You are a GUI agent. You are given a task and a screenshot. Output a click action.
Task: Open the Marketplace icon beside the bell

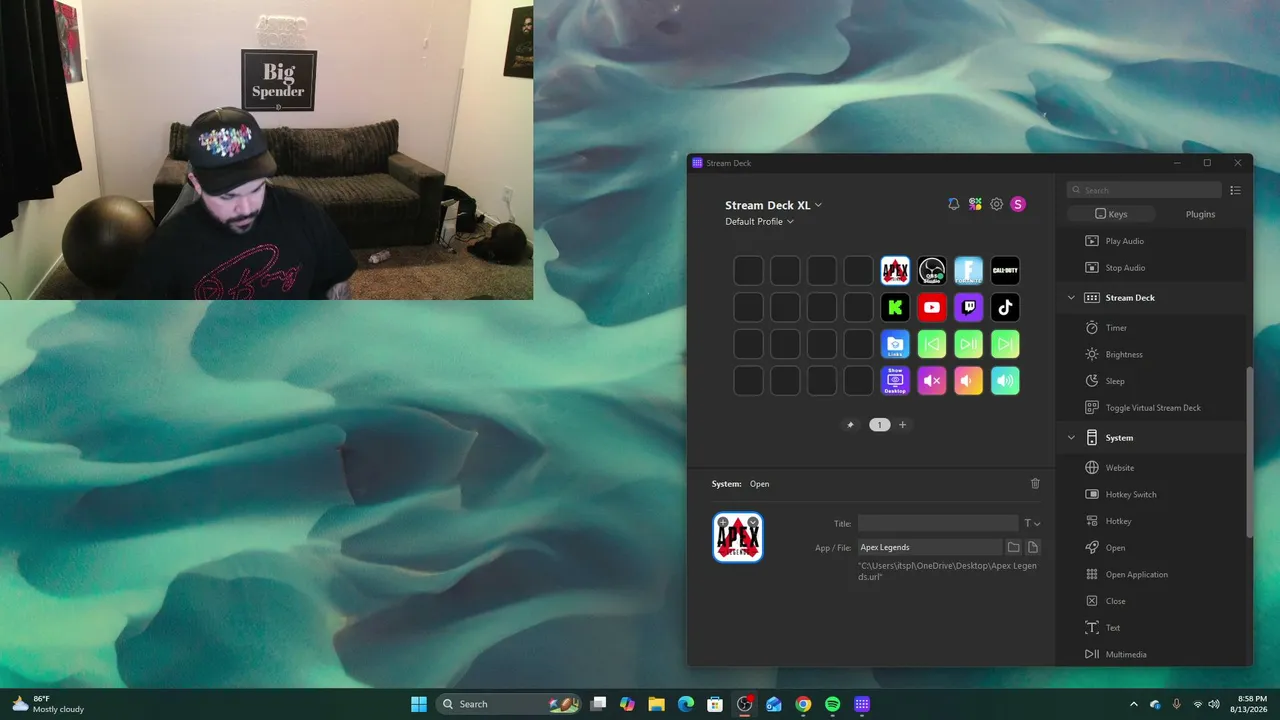pyautogui.click(x=975, y=204)
